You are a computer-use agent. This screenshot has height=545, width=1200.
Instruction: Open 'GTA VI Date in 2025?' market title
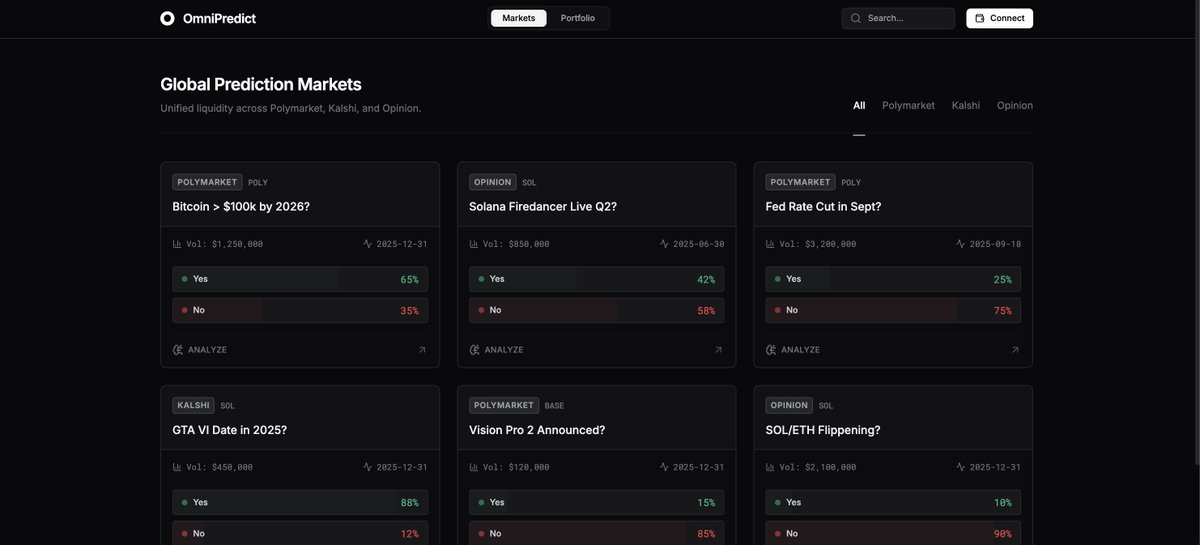click(x=230, y=430)
